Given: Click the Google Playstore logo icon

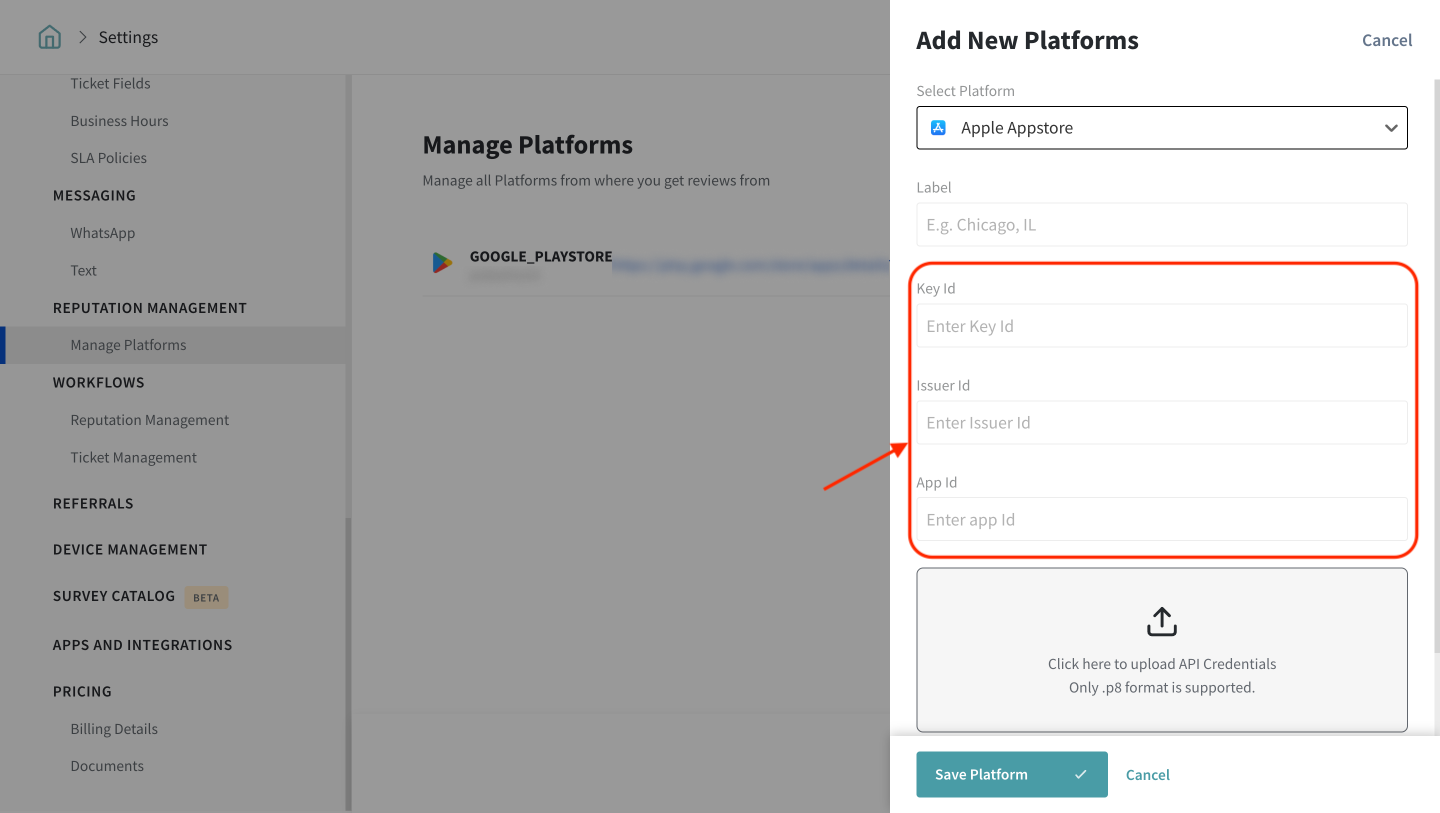Looking at the screenshot, I should tap(442, 263).
